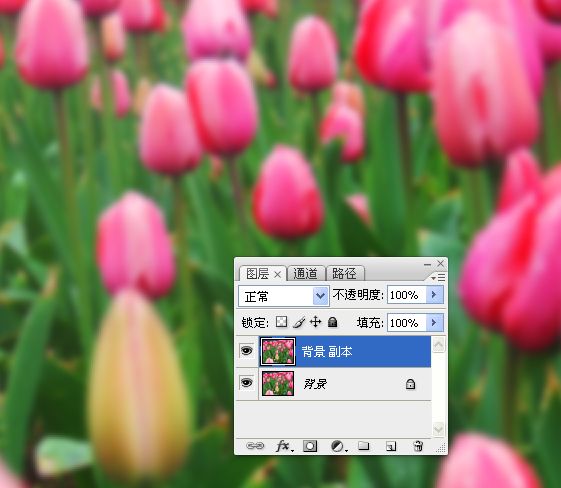Close the layers panel window

tap(441, 264)
